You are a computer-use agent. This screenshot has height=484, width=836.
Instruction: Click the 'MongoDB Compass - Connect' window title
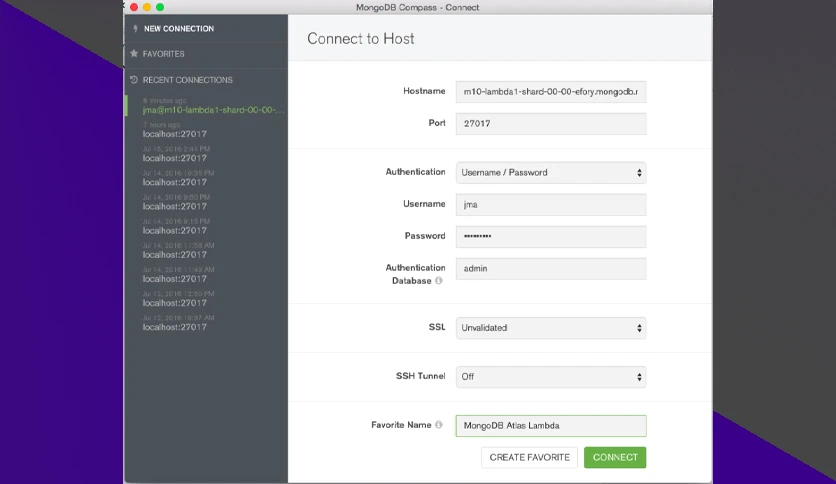(417, 7)
